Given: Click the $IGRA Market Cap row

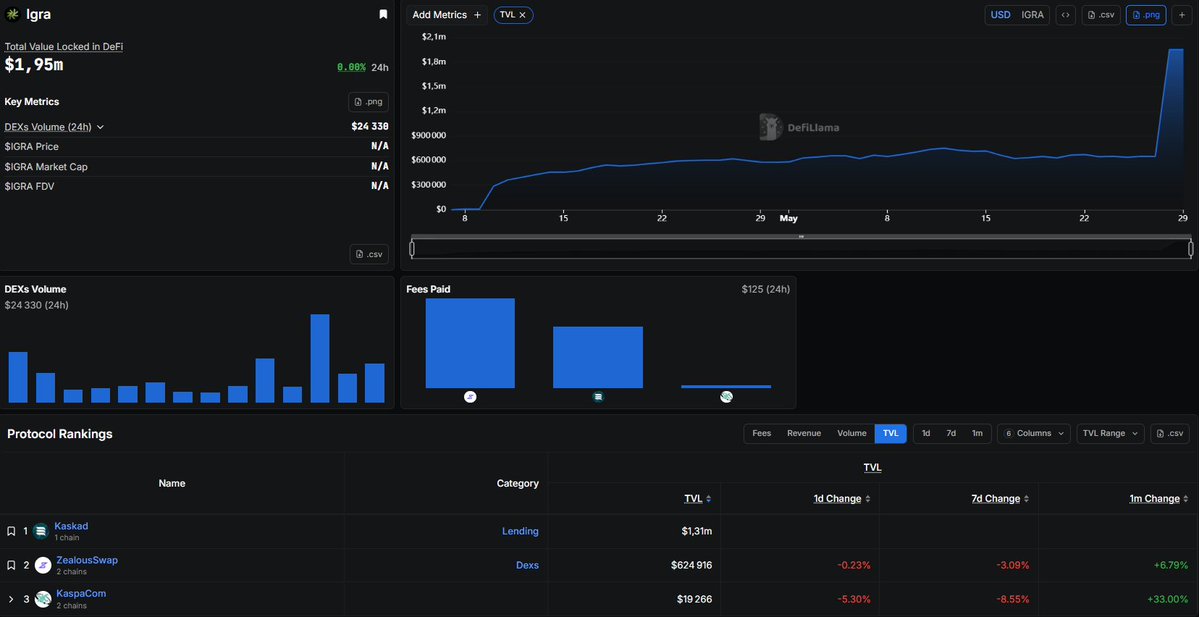Looking at the screenshot, I should click(x=197, y=166).
